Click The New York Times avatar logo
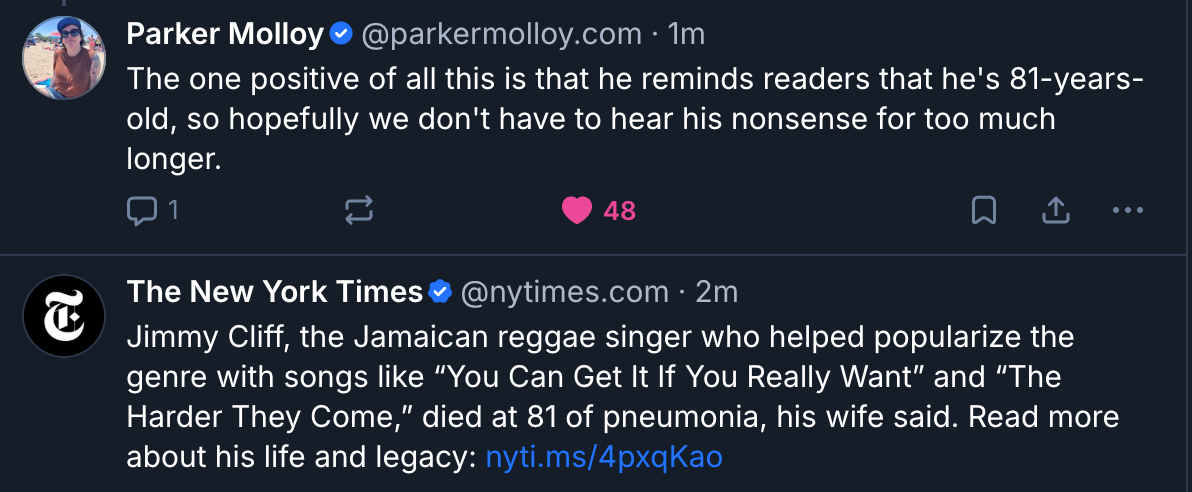This screenshot has height=492, width=1192. pos(63,315)
